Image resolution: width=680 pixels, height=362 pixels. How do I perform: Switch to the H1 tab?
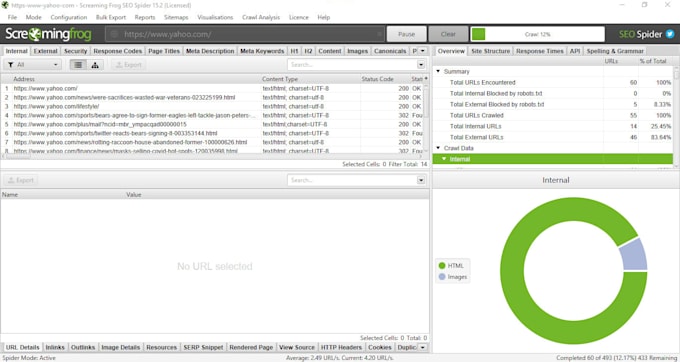[294, 51]
